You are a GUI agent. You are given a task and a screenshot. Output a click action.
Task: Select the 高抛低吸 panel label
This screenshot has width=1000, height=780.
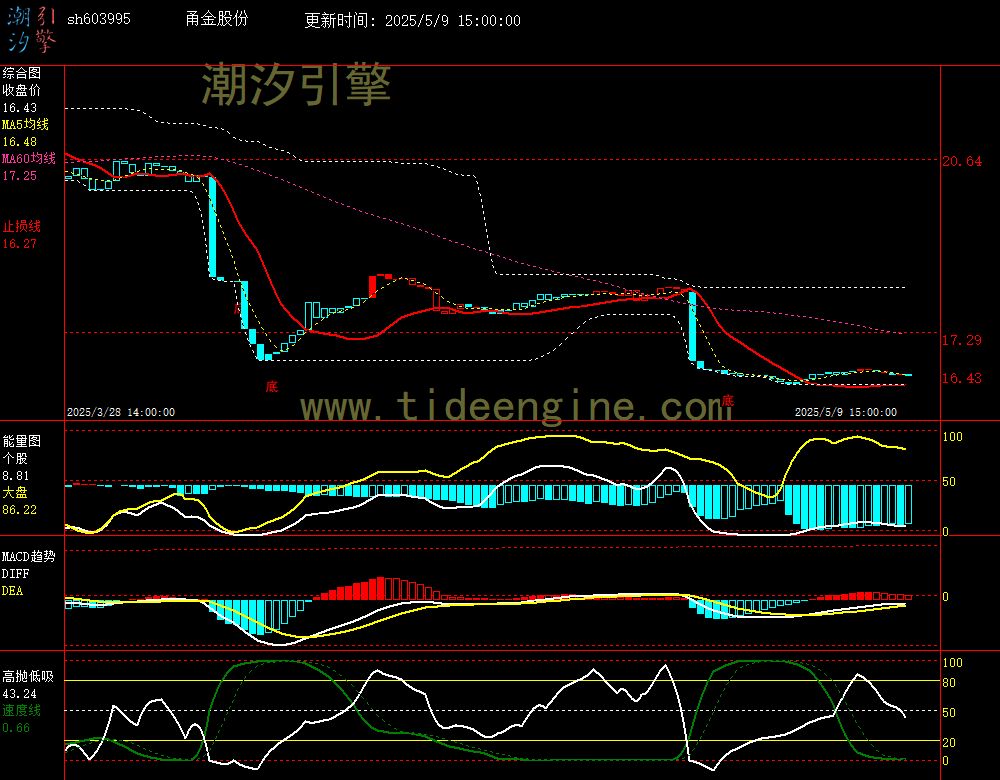click(x=28, y=677)
